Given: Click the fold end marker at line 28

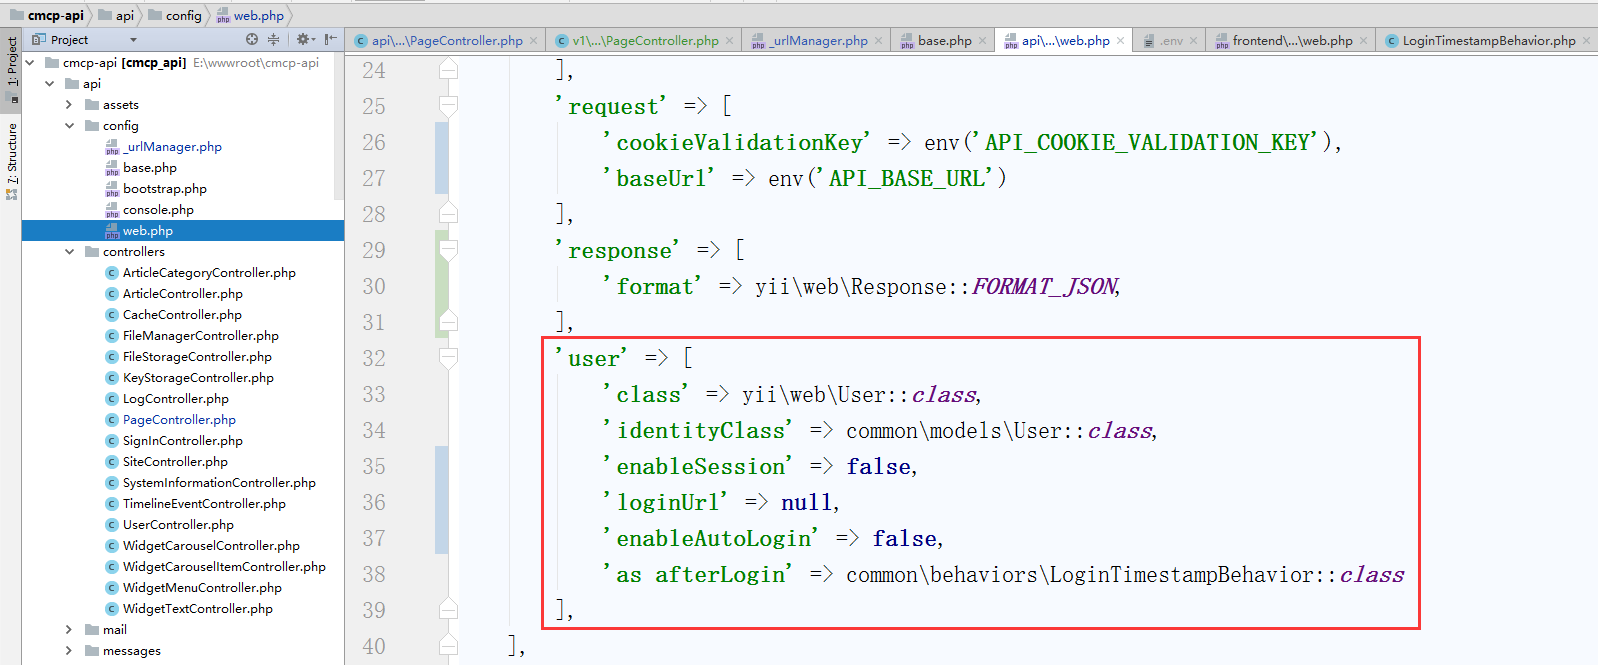Looking at the screenshot, I should [x=449, y=213].
